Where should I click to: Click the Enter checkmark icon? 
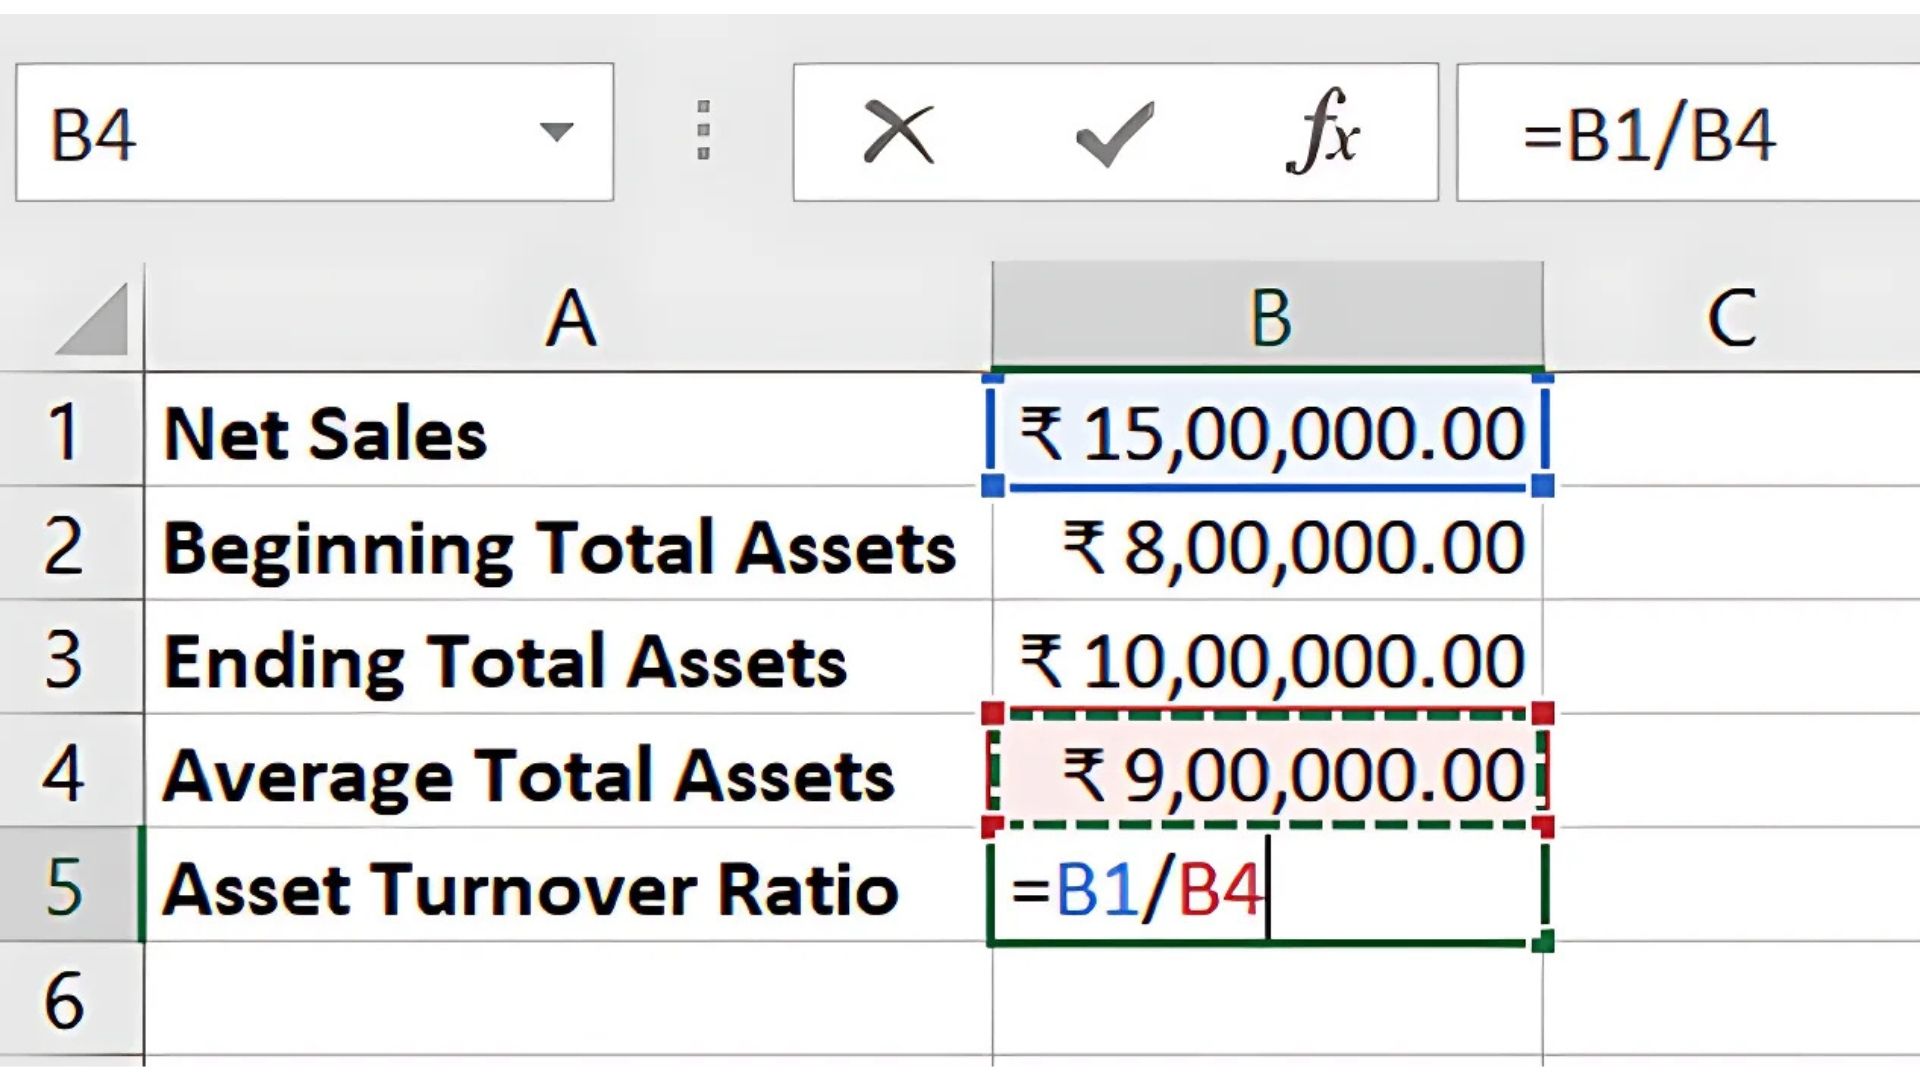[1114, 132]
